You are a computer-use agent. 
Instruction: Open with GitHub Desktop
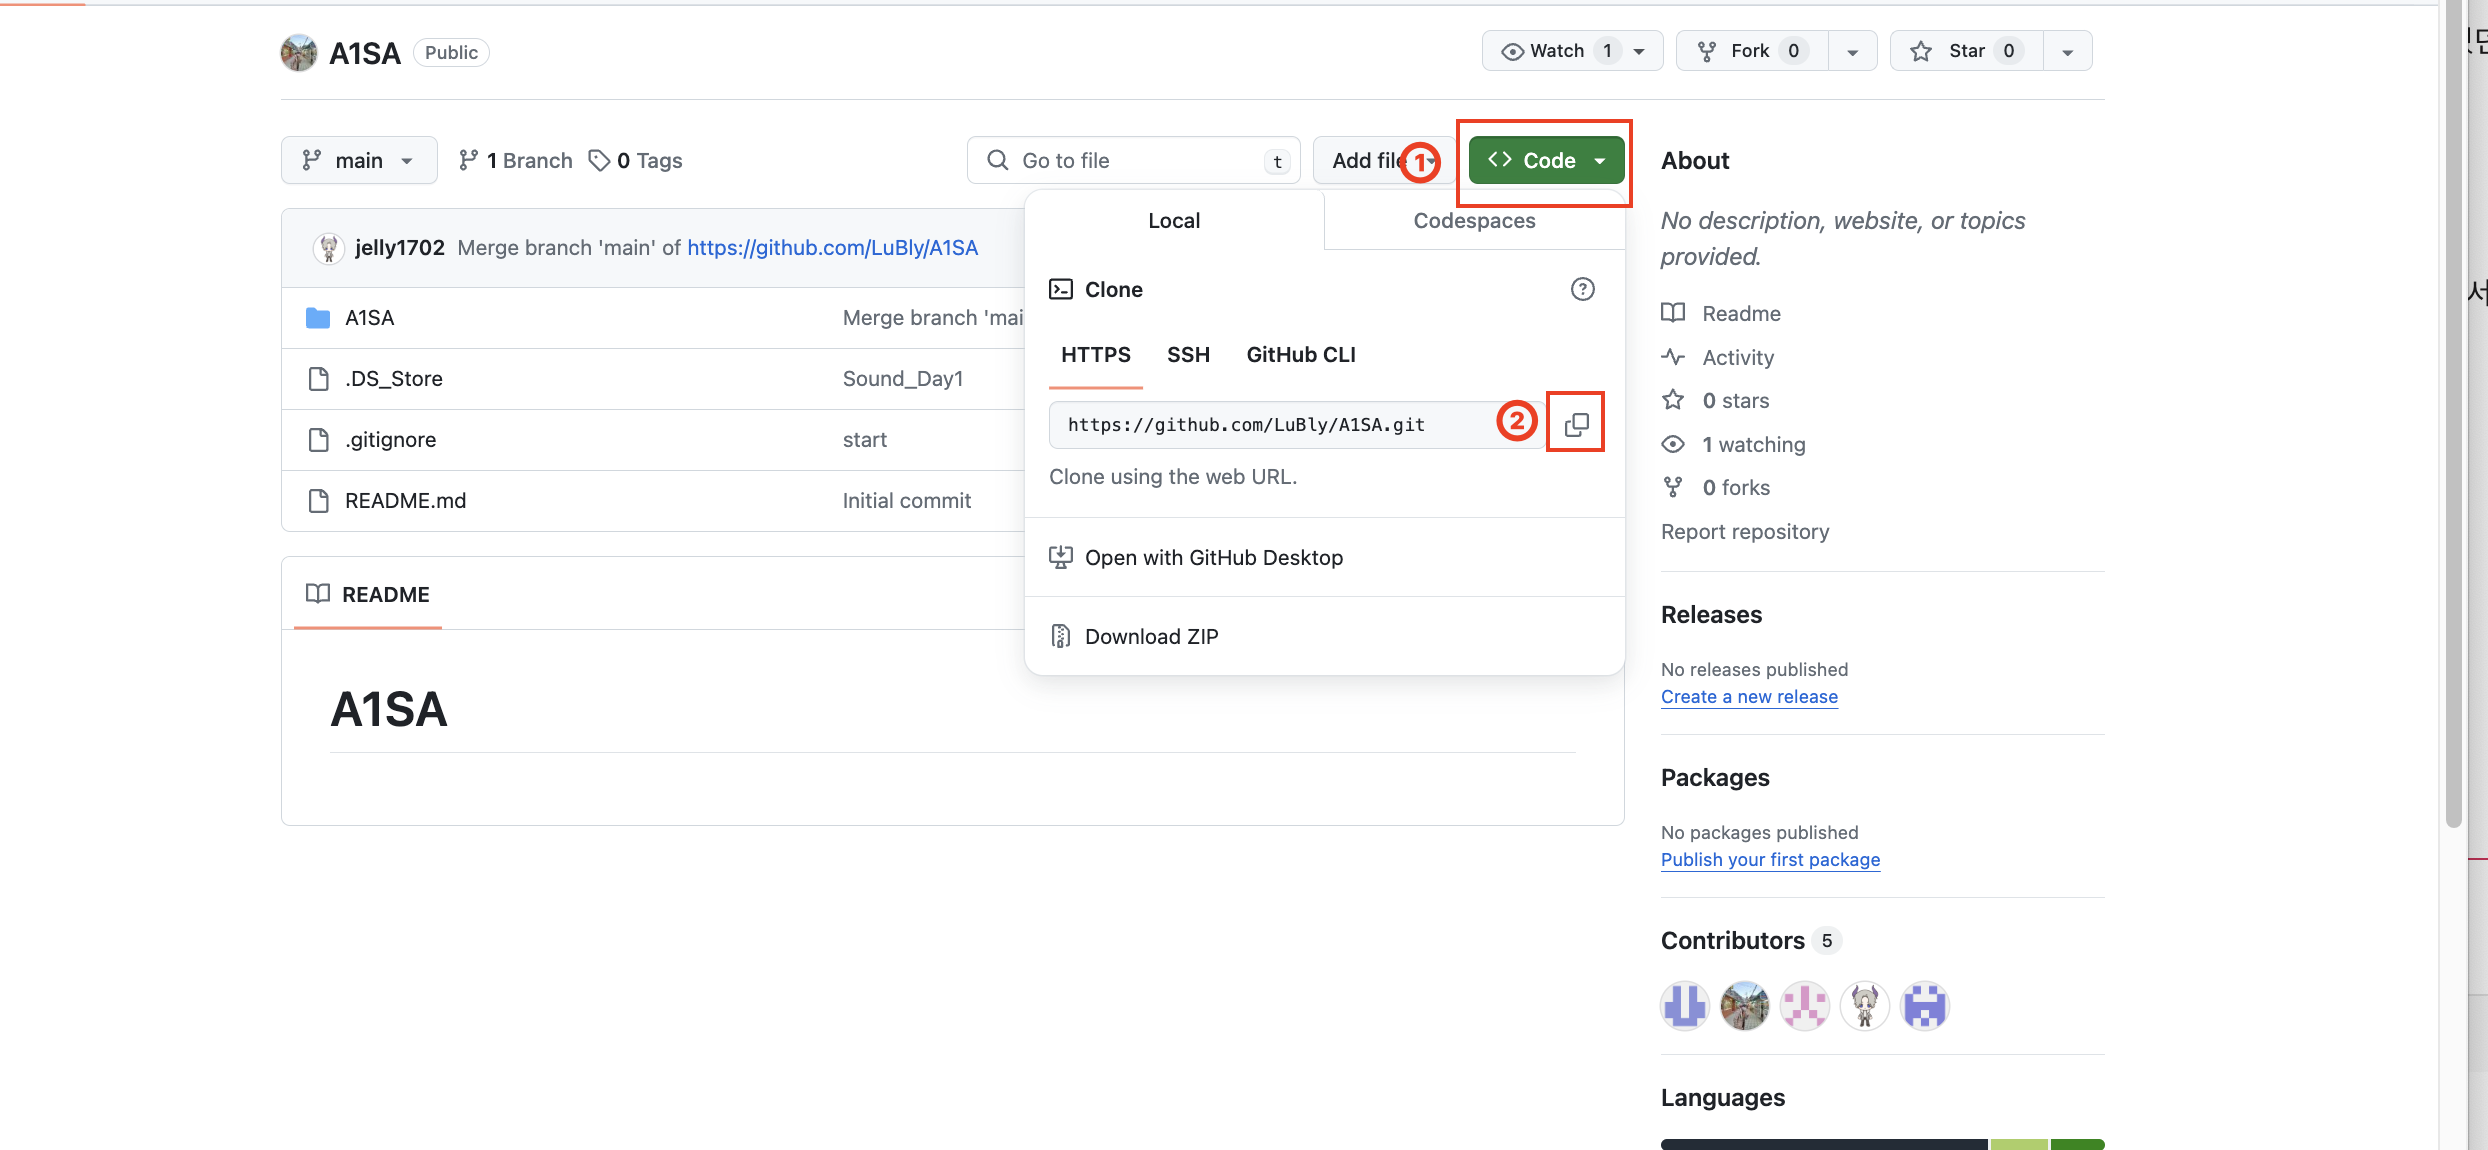pos(1213,557)
